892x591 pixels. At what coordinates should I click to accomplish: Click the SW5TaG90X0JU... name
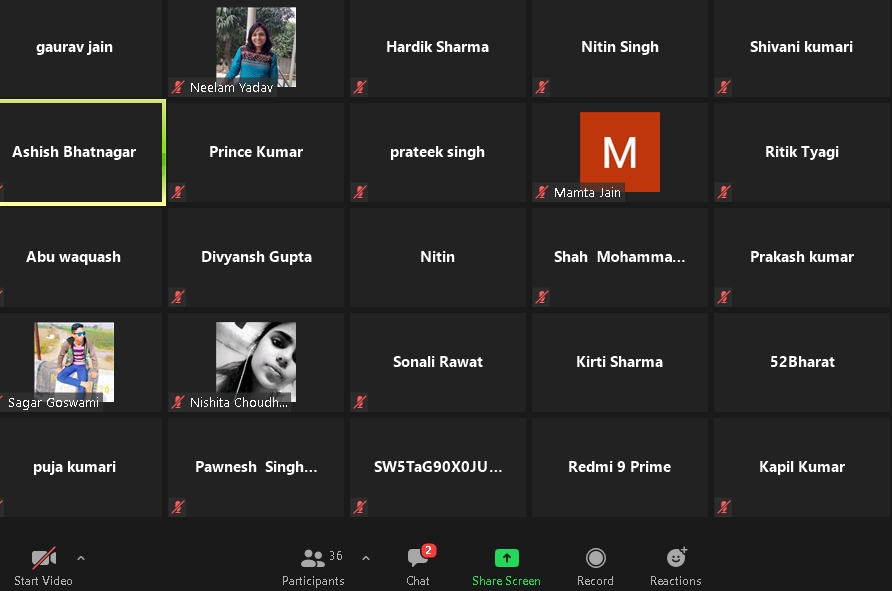point(437,467)
